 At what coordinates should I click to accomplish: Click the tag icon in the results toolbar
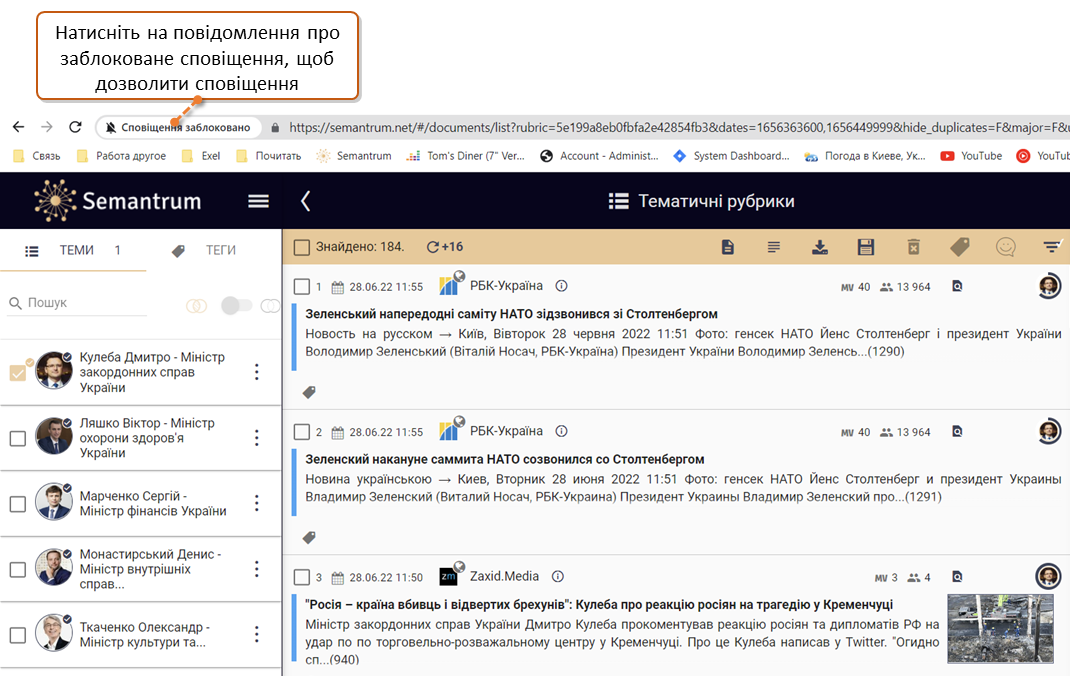pos(960,247)
